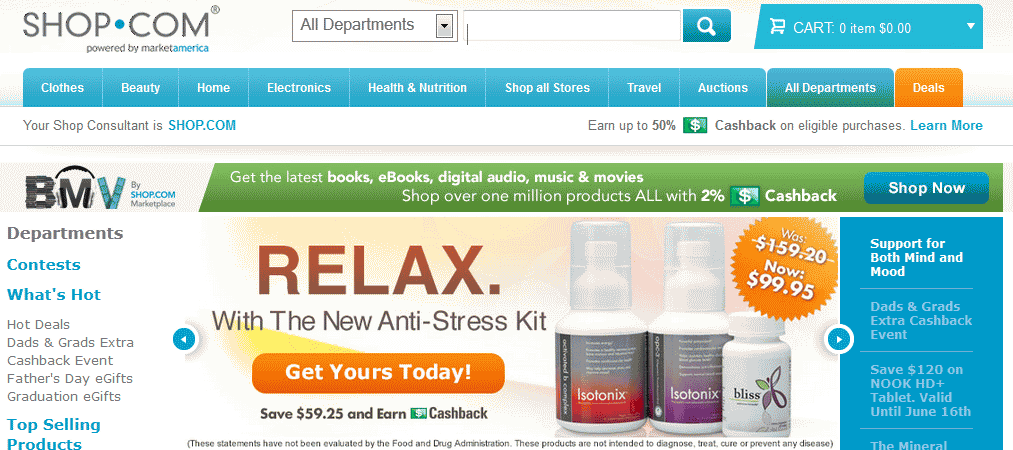Open the All Departments search dropdown

coord(375,26)
